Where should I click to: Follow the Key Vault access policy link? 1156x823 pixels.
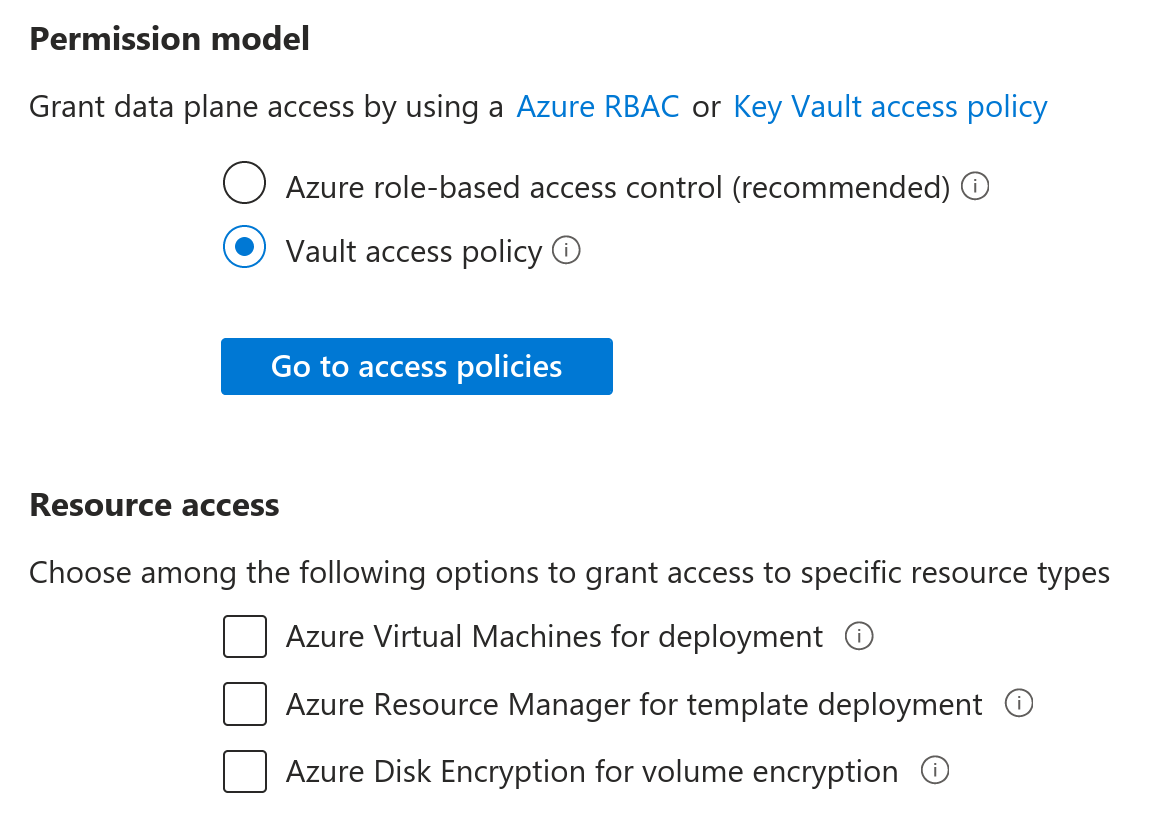[890, 107]
